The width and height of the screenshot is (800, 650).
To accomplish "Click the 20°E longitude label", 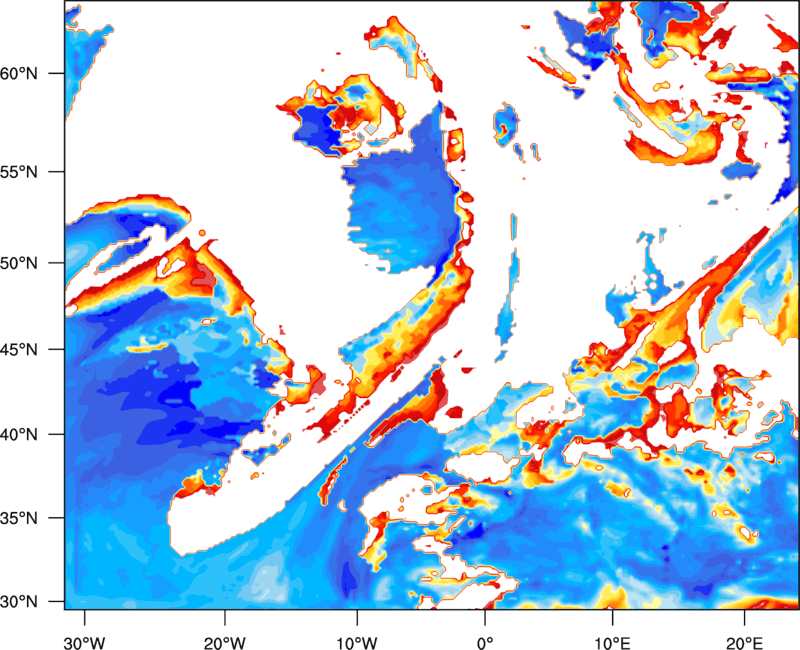I will pyautogui.click(x=744, y=642).
